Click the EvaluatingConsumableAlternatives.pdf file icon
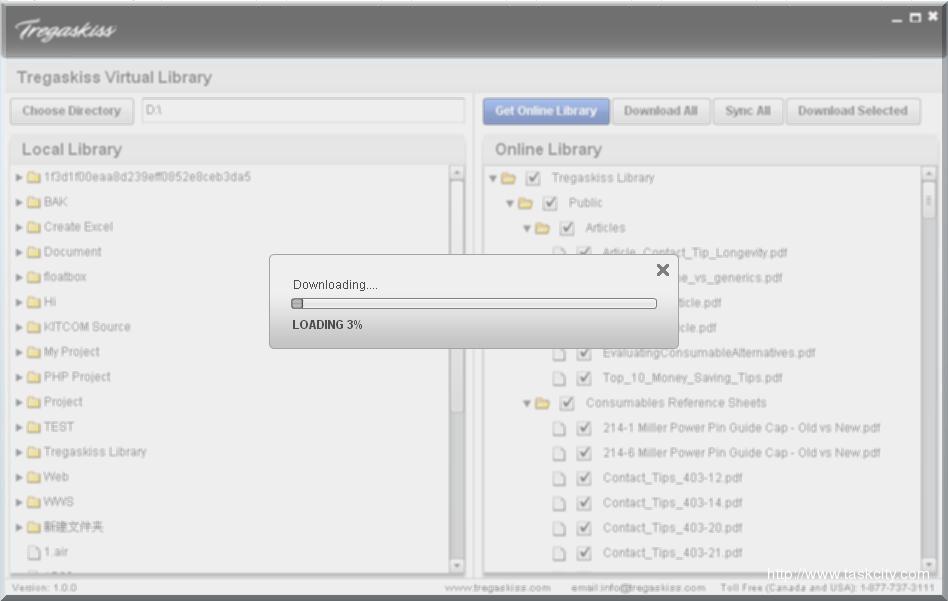Image resolution: width=948 pixels, height=601 pixels. tap(559, 354)
